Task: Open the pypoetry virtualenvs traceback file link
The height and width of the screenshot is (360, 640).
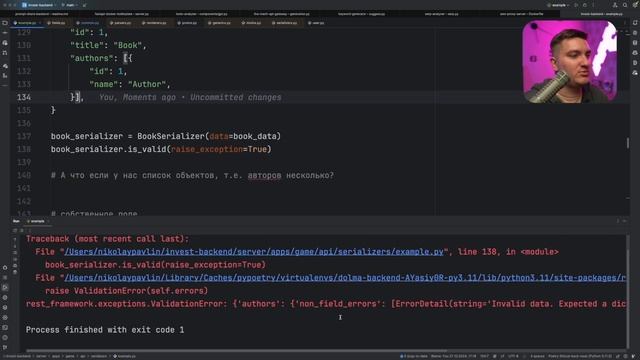Action: pos(345,278)
